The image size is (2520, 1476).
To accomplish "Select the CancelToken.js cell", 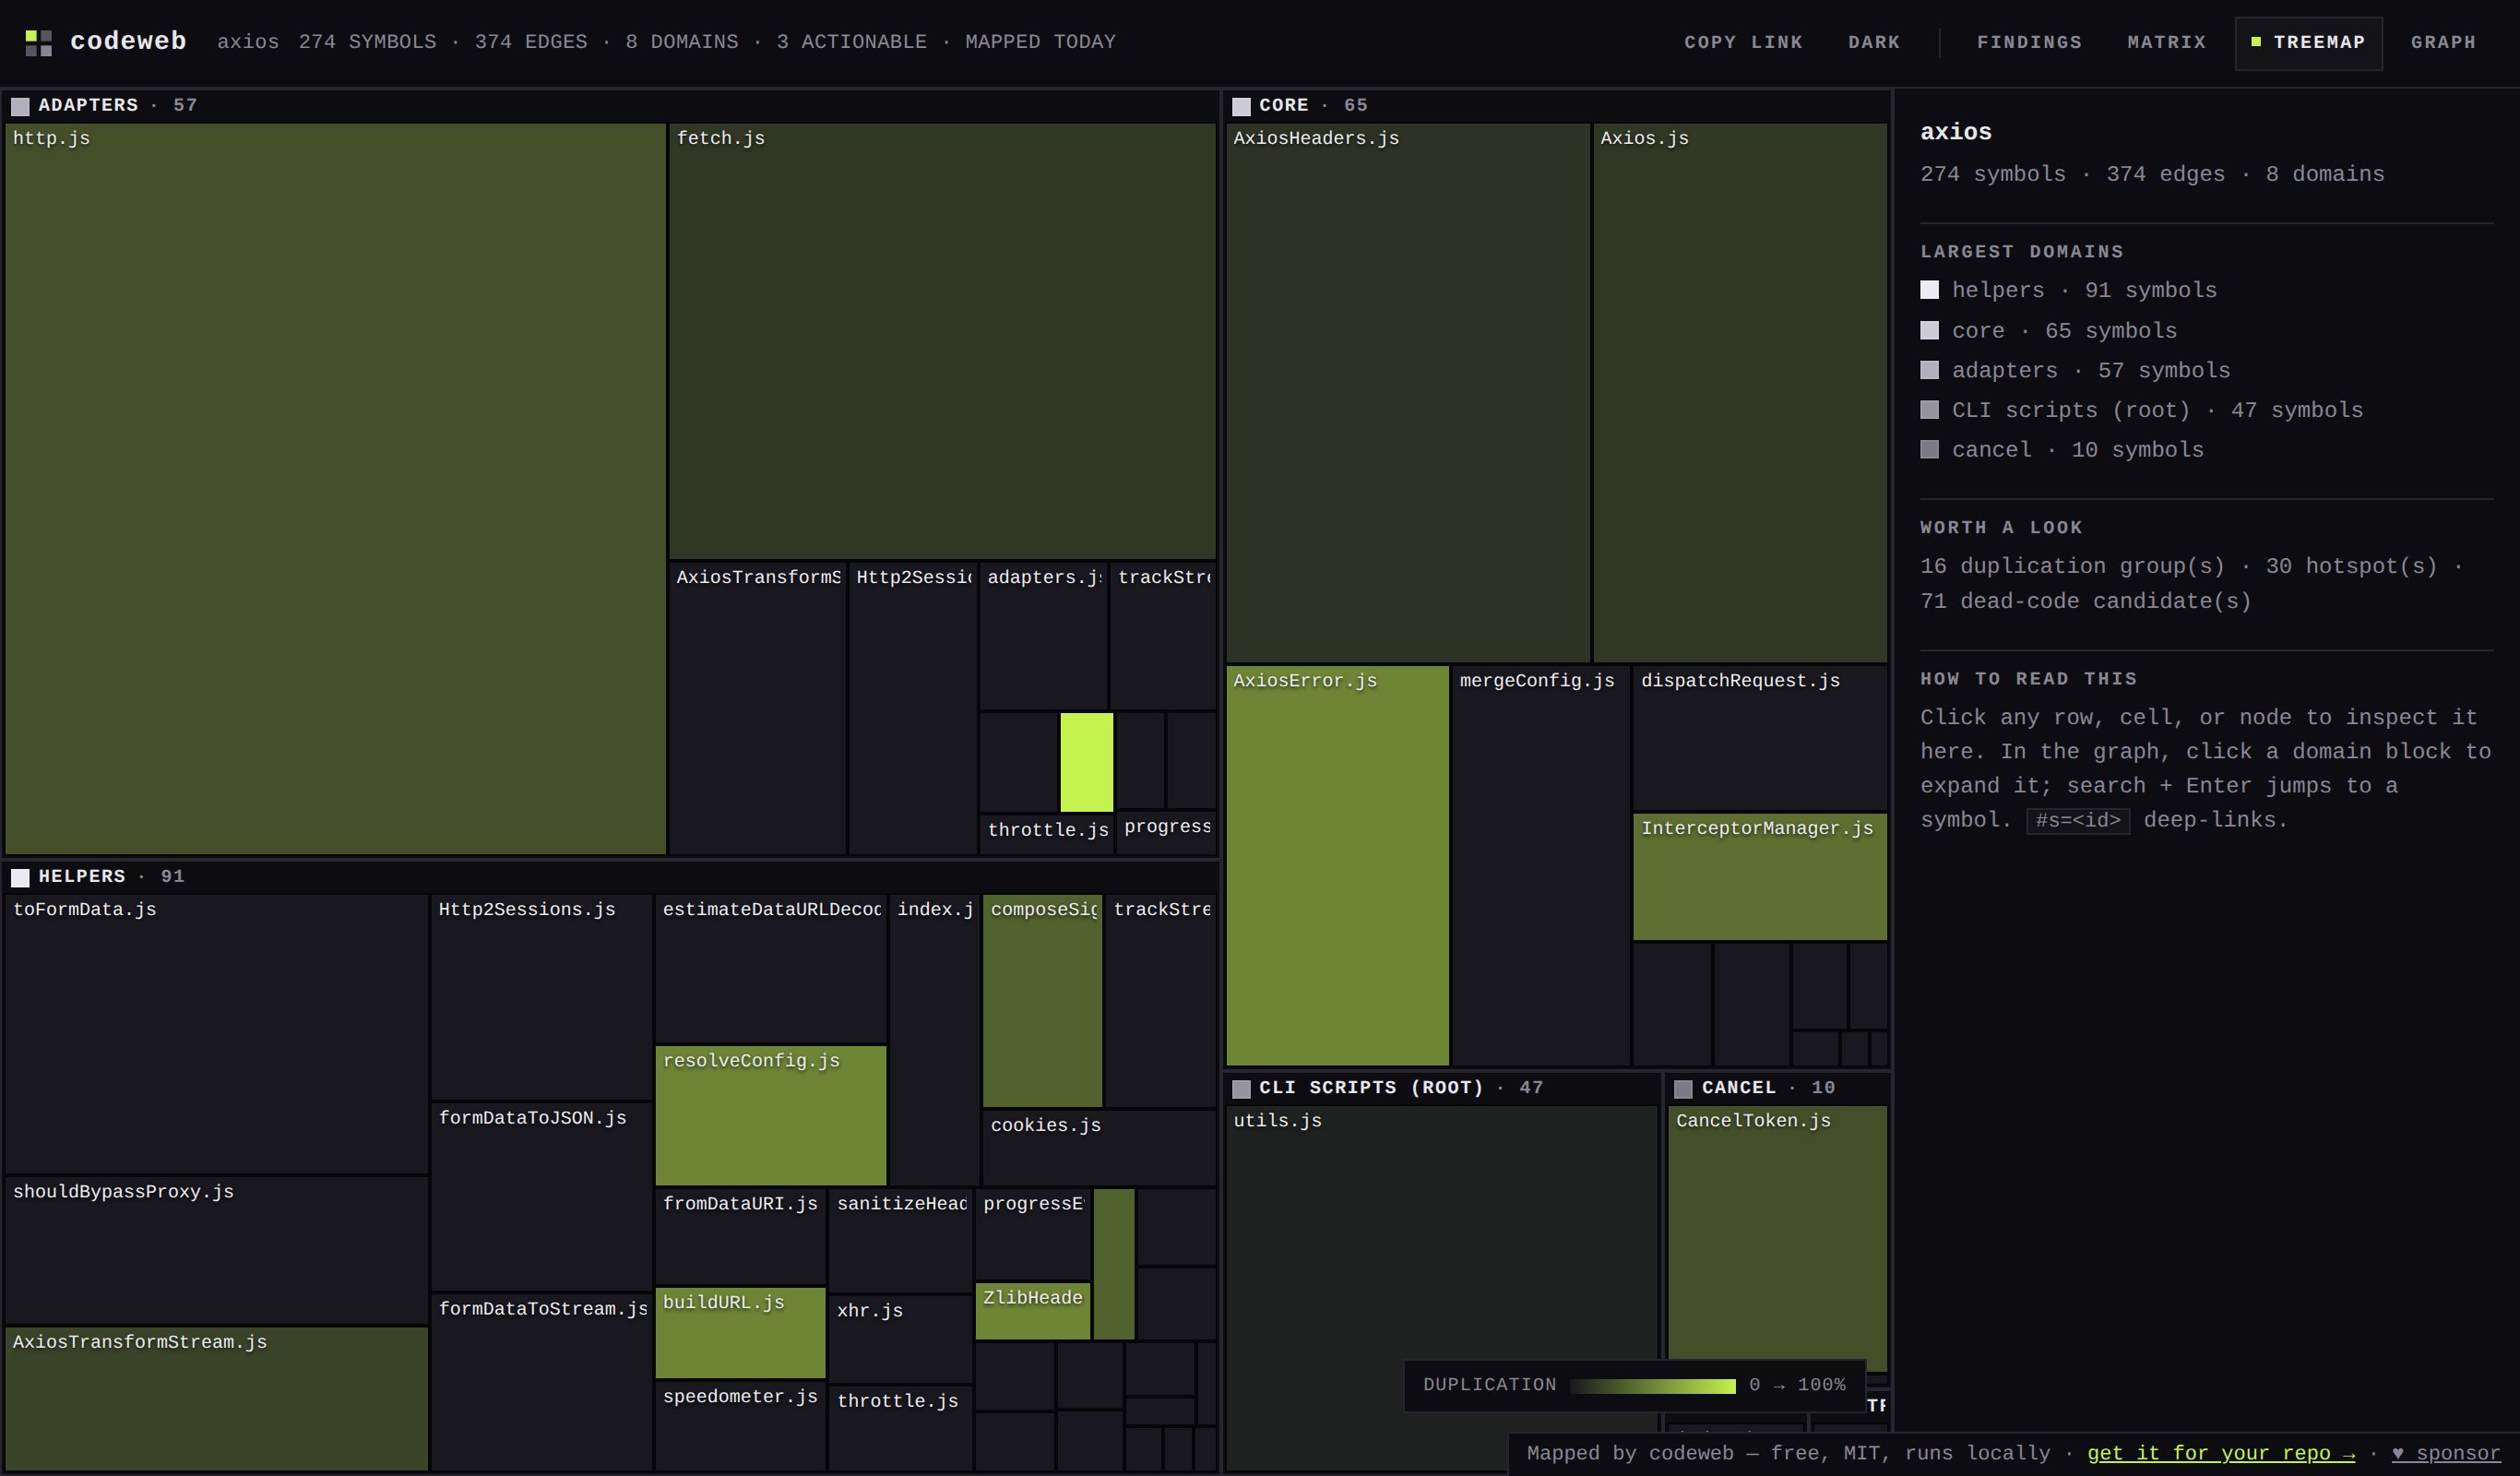I will [1777, 1238].
